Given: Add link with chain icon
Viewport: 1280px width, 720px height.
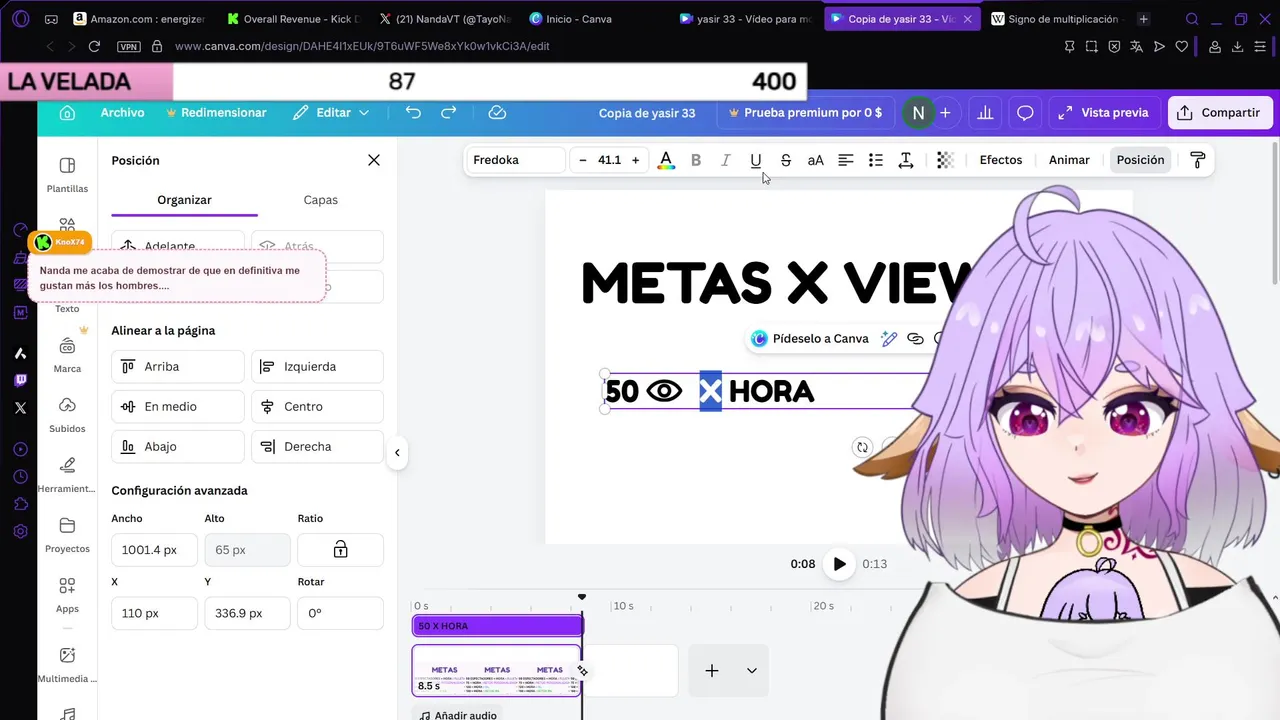Looking at the screenshot, I should [x=915, y=339].
